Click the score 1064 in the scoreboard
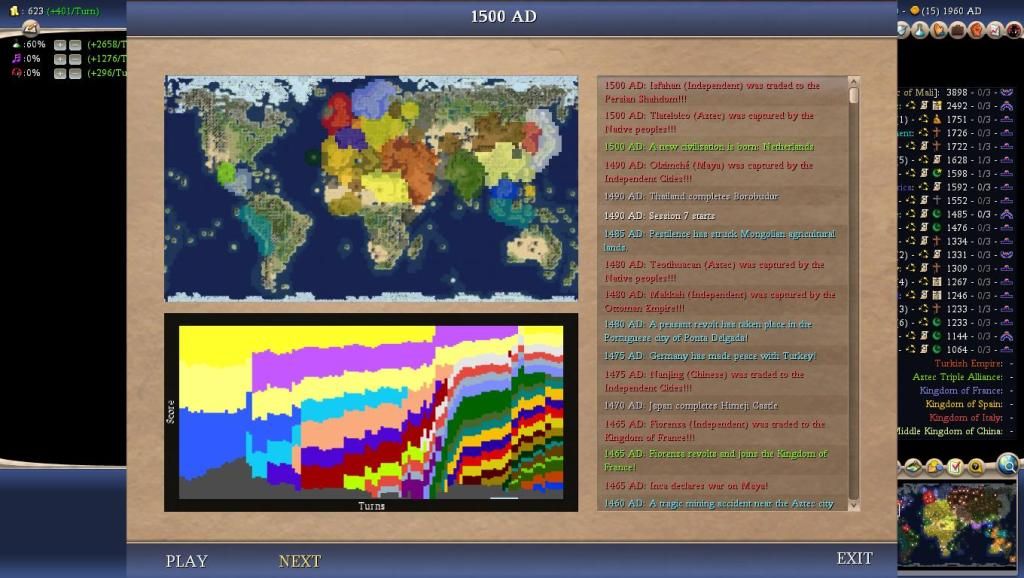 coord(957,349)
